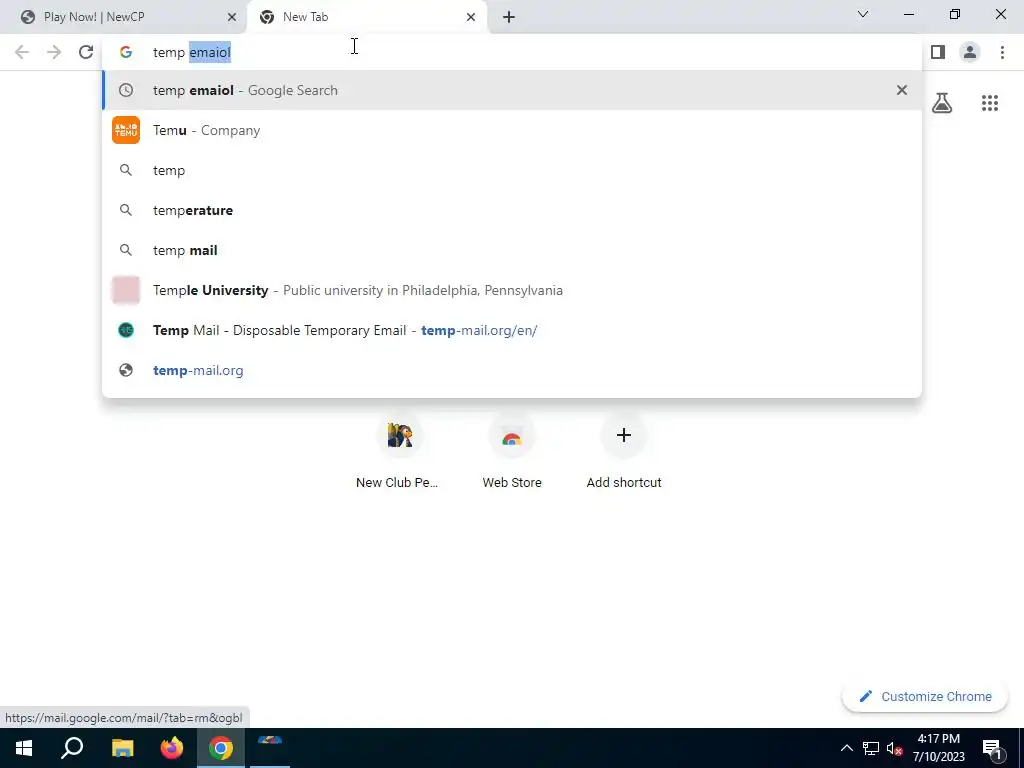1024x768 pixels.
Task: Click the browser forward arrow
Action: [x=54, y=52]
